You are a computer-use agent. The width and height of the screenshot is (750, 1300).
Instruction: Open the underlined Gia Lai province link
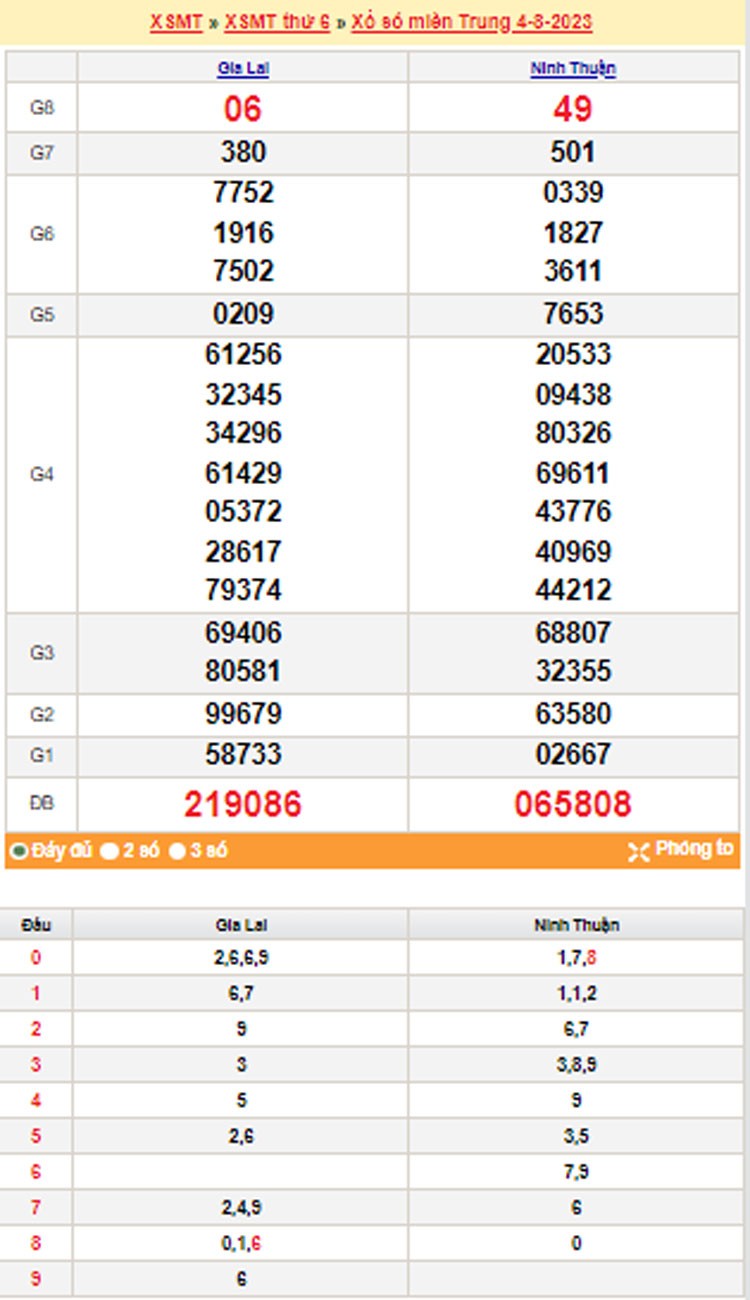pyautogui.click(x=243, y=69)
